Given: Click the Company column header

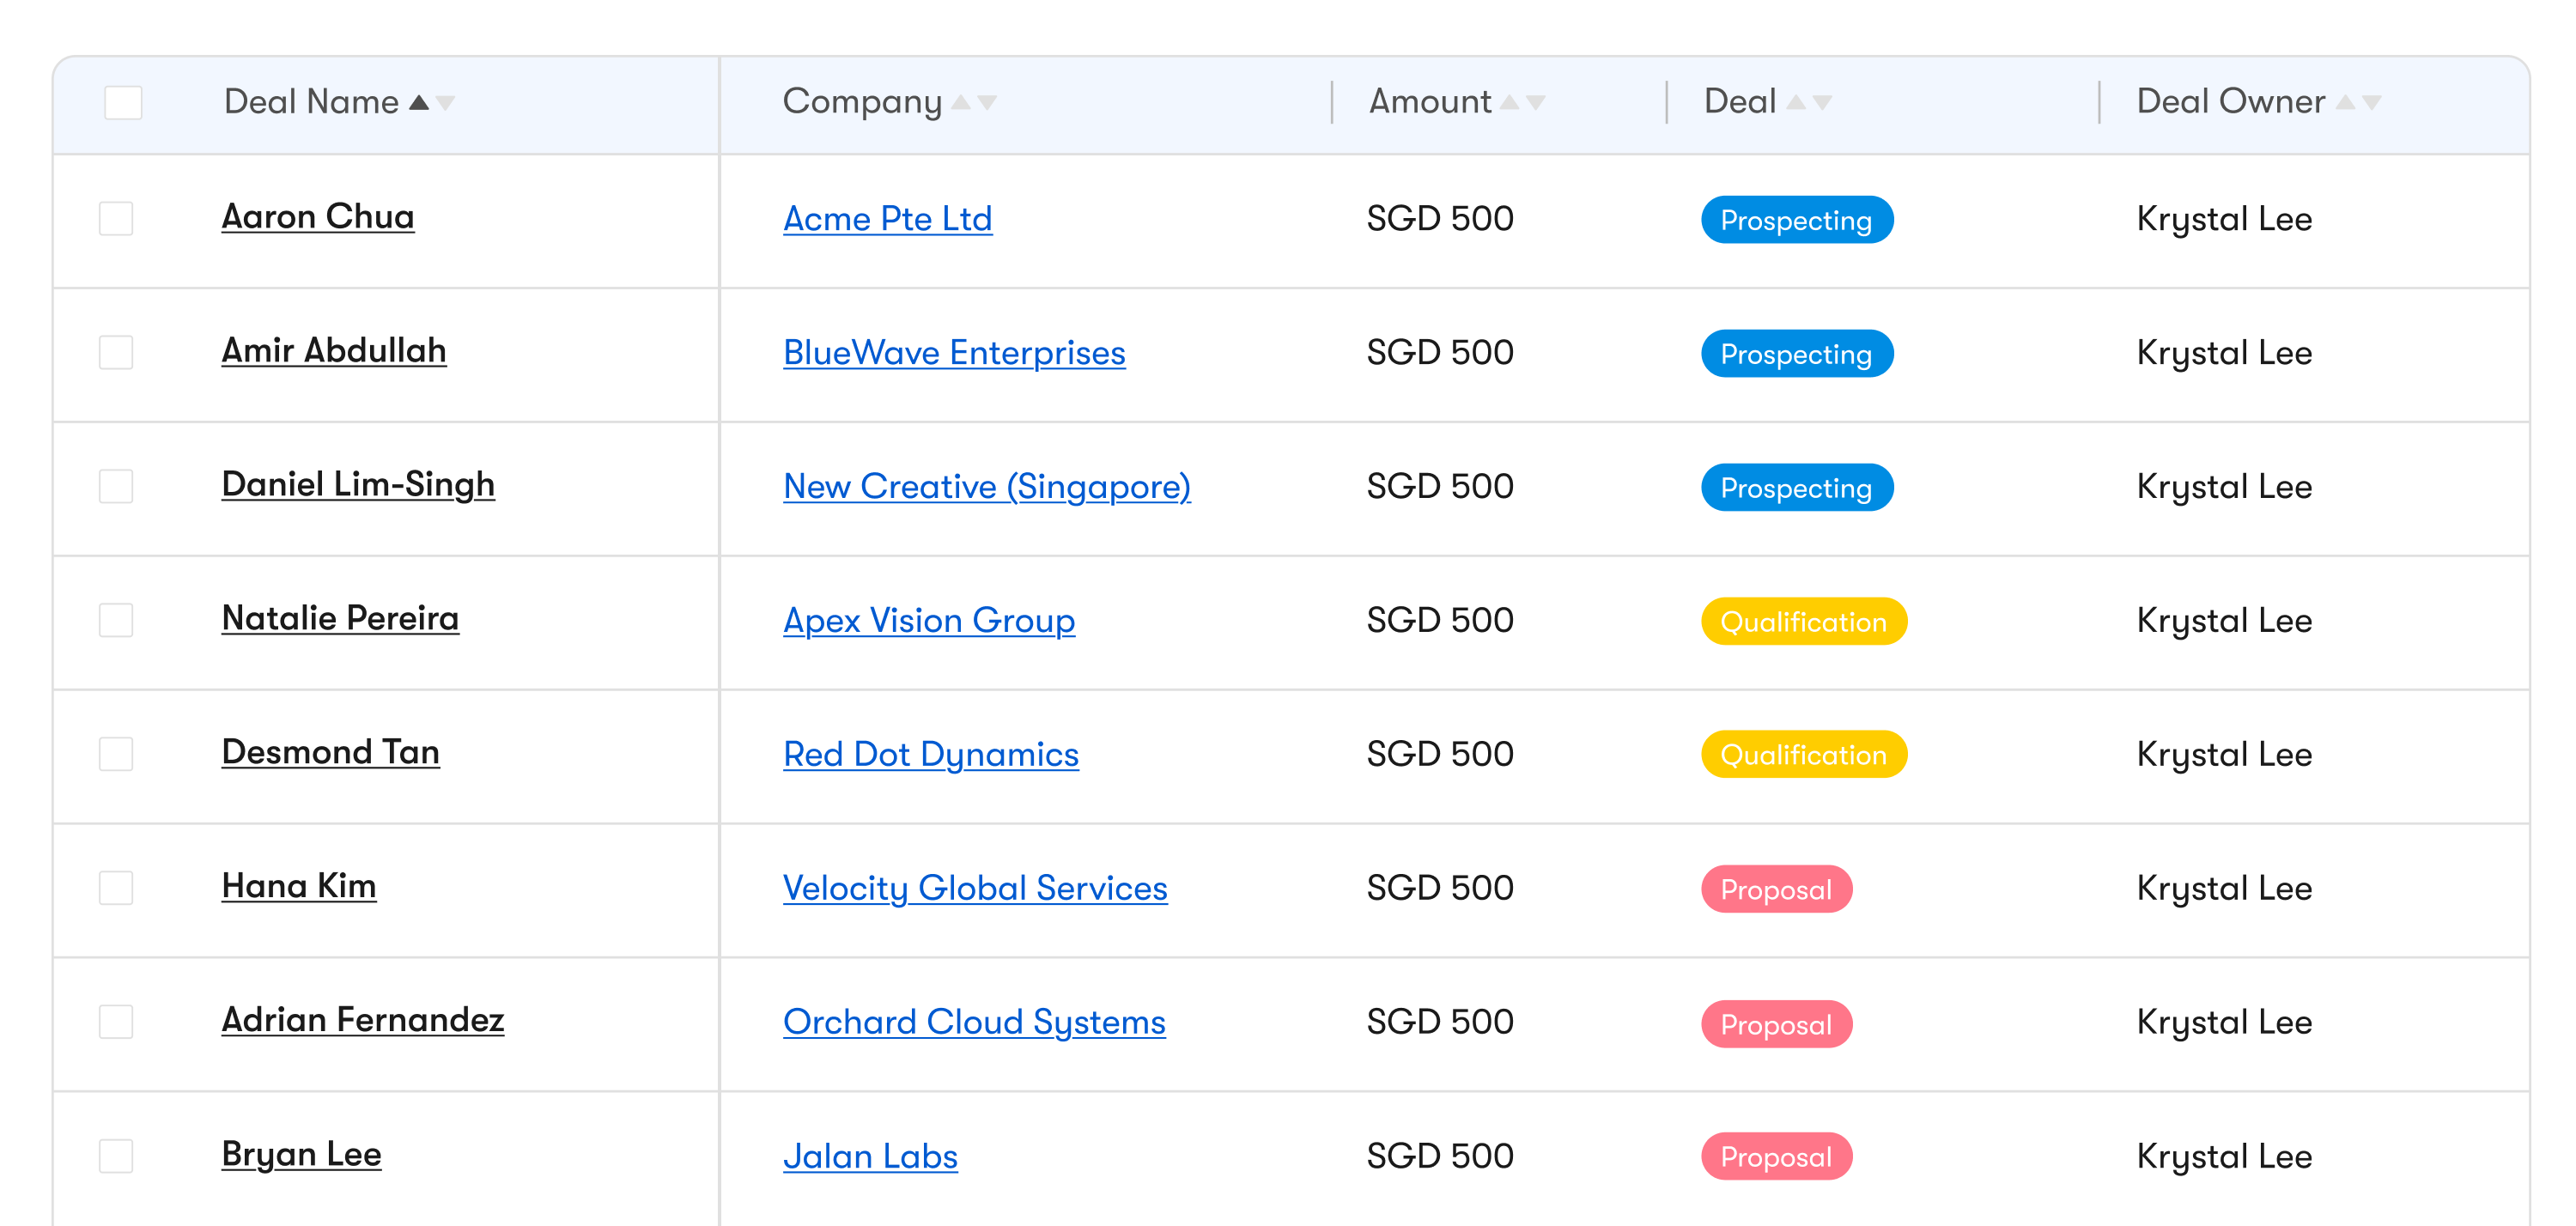Looking at the screenshot, I should point(862,102).
